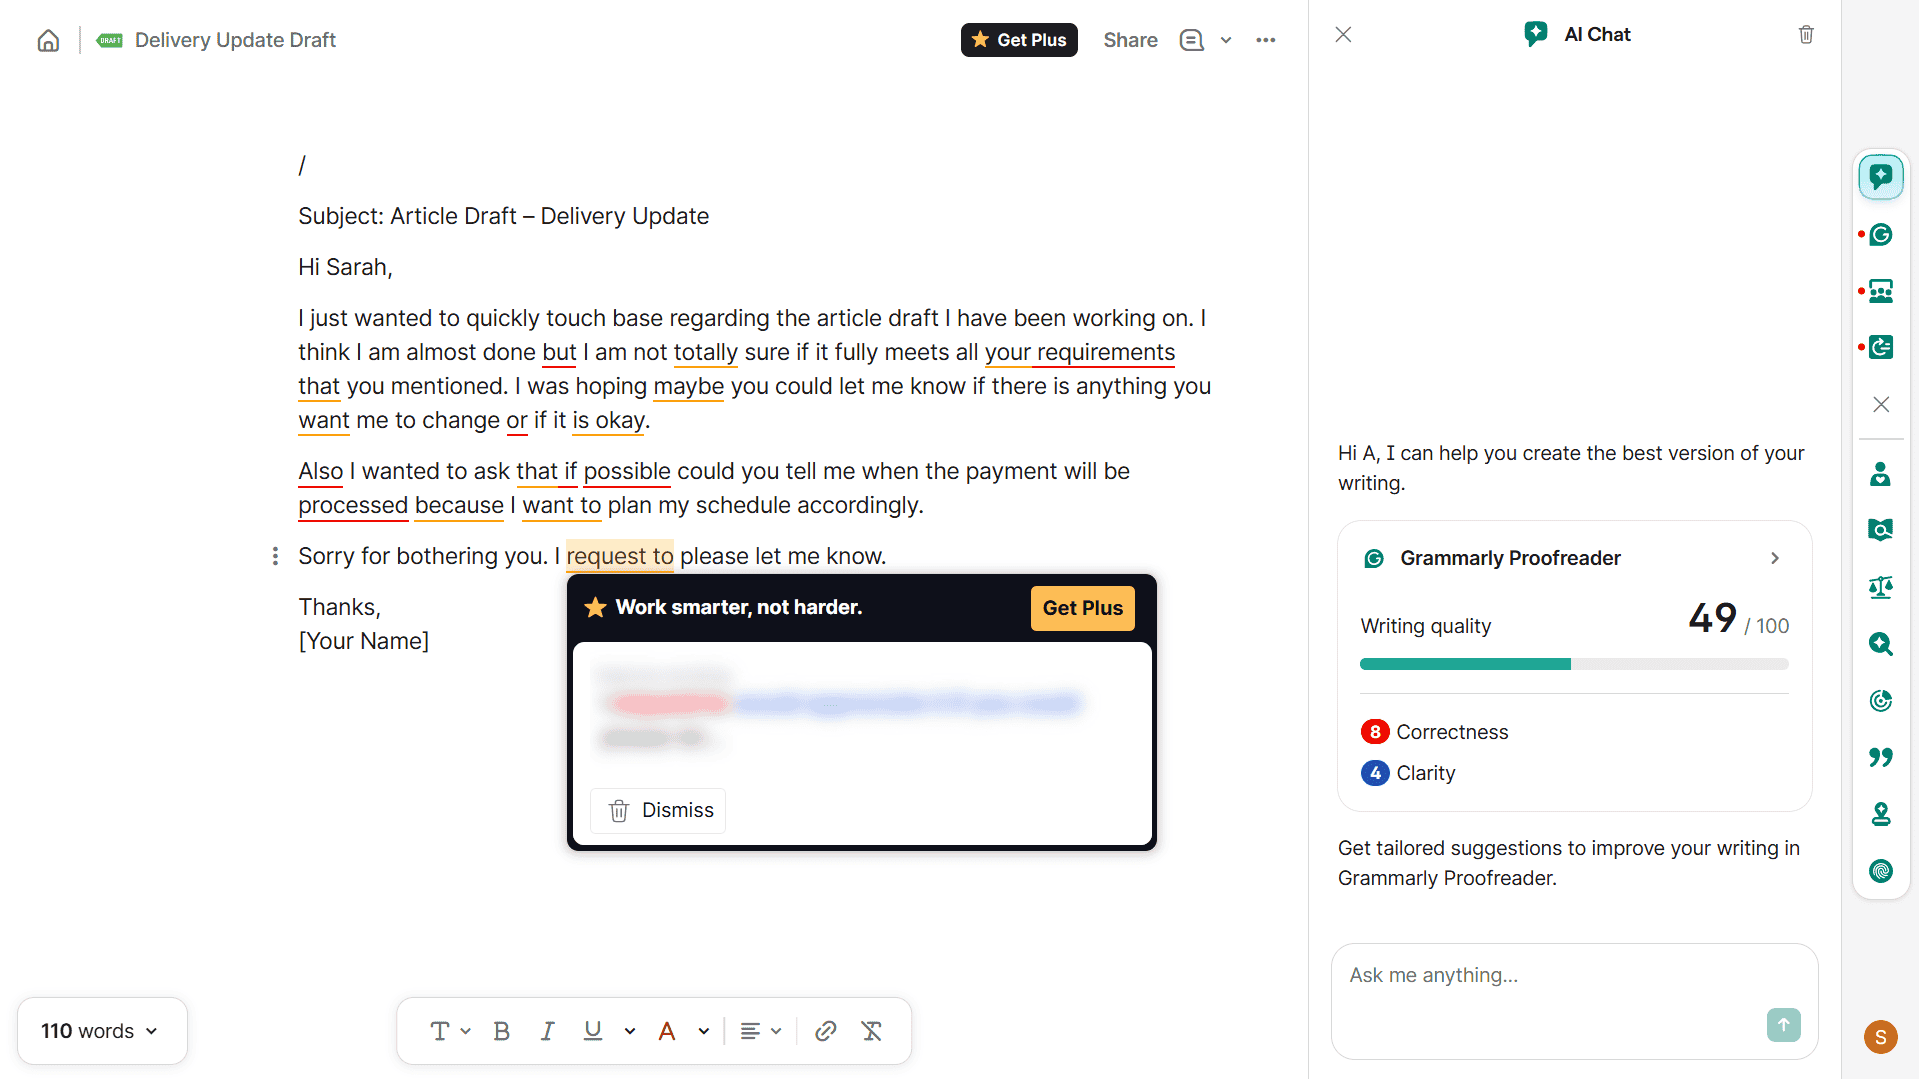Click the writing quality progress bar
The width and height of the screenshot is (1919, 1079).
[1574, 664]
